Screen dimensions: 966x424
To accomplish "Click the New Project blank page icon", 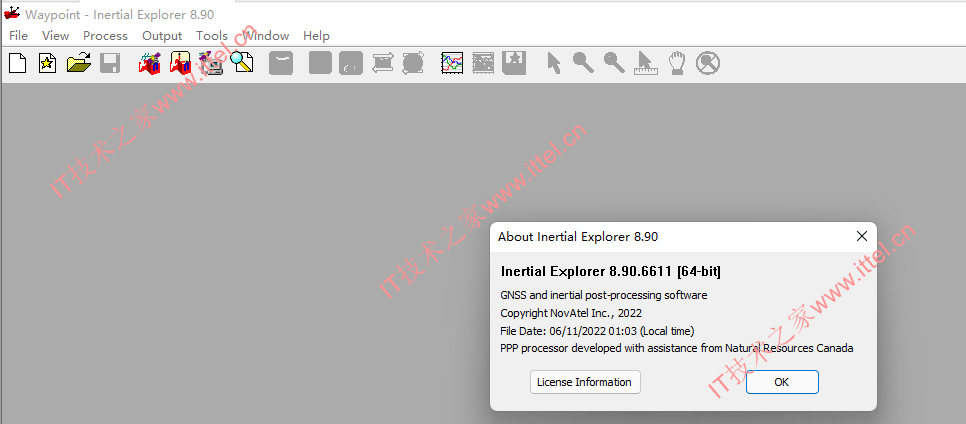I will [17, 63].
